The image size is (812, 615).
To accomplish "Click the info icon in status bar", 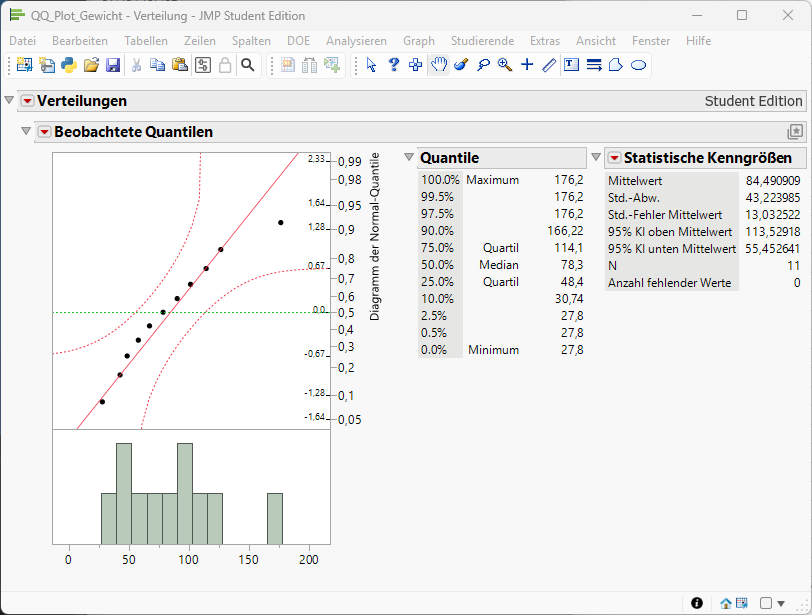I will 697,603.
